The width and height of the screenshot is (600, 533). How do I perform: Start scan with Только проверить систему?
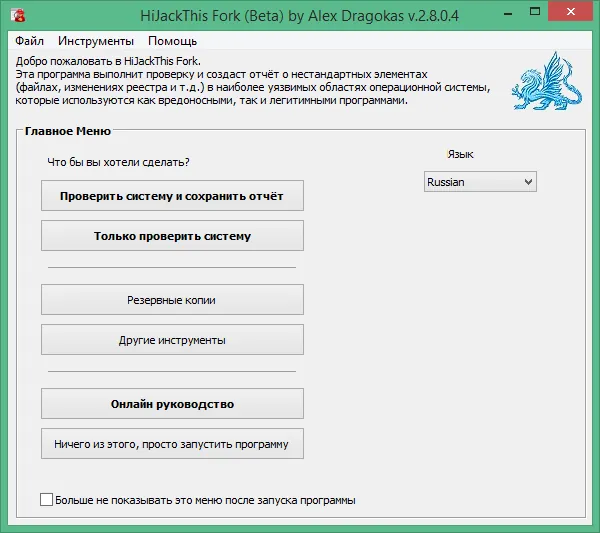(x=172, y=236)
